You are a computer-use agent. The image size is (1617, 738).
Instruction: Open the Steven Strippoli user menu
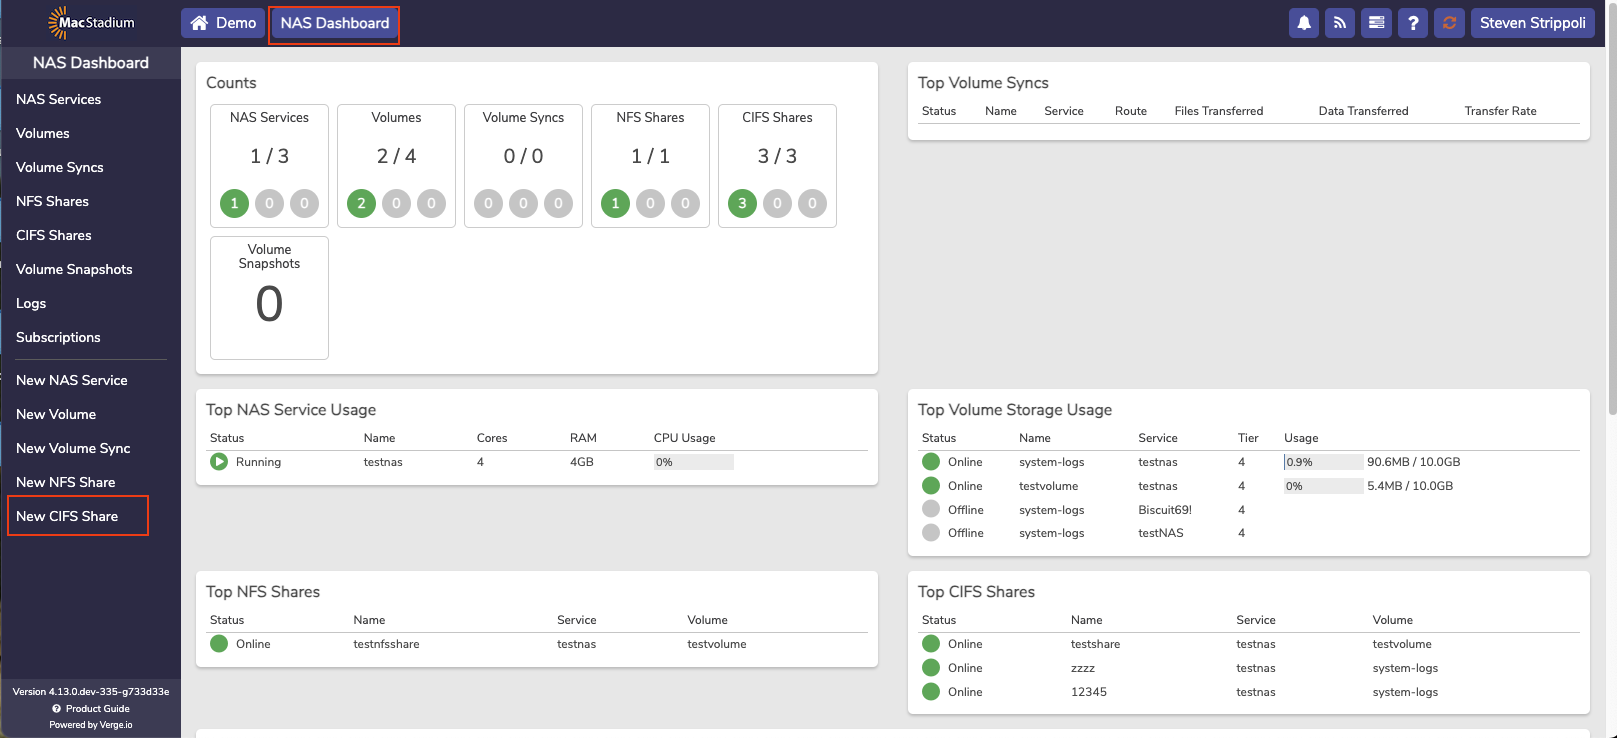(x=1532, y=23)
